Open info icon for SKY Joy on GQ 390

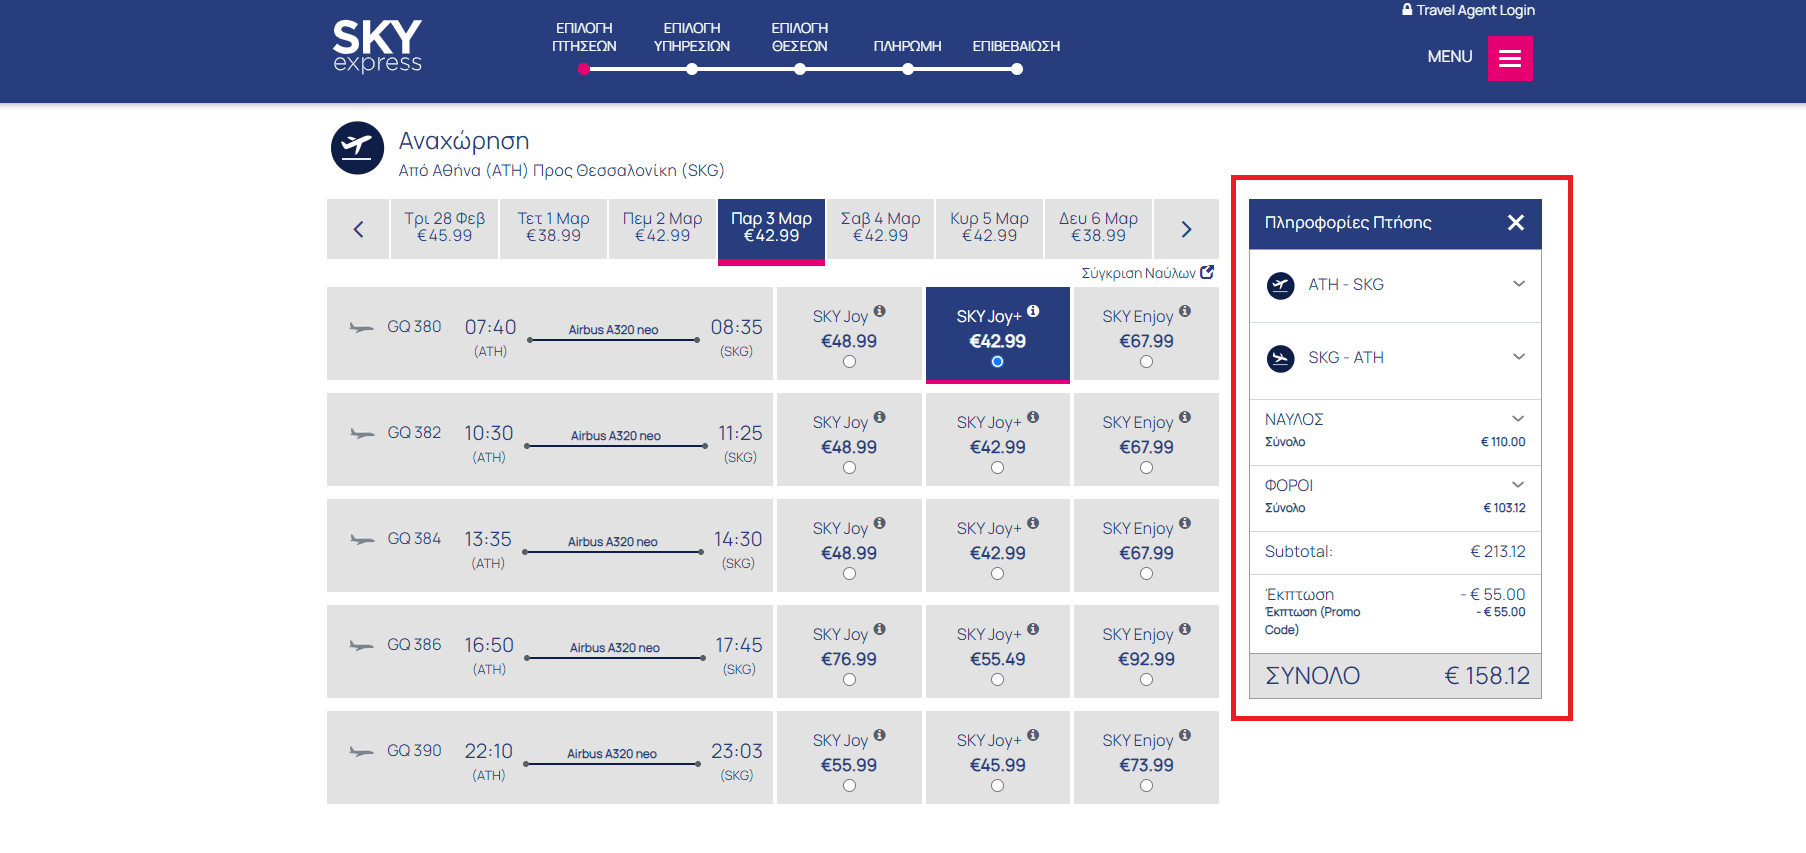coord(880,735)
